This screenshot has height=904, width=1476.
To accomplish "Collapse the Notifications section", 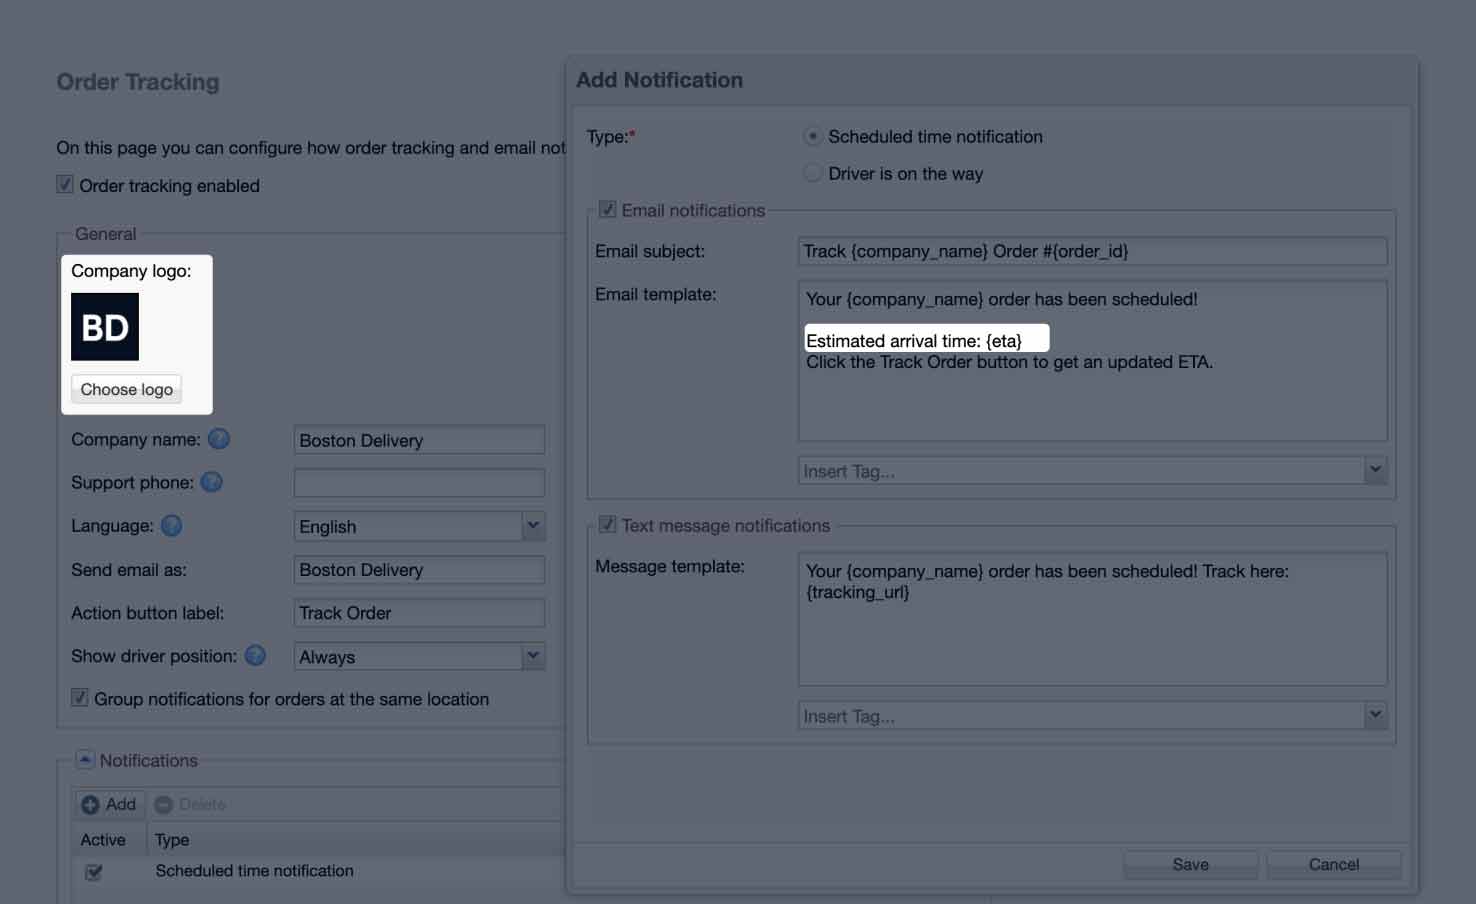I will click(x=85, y=760).
